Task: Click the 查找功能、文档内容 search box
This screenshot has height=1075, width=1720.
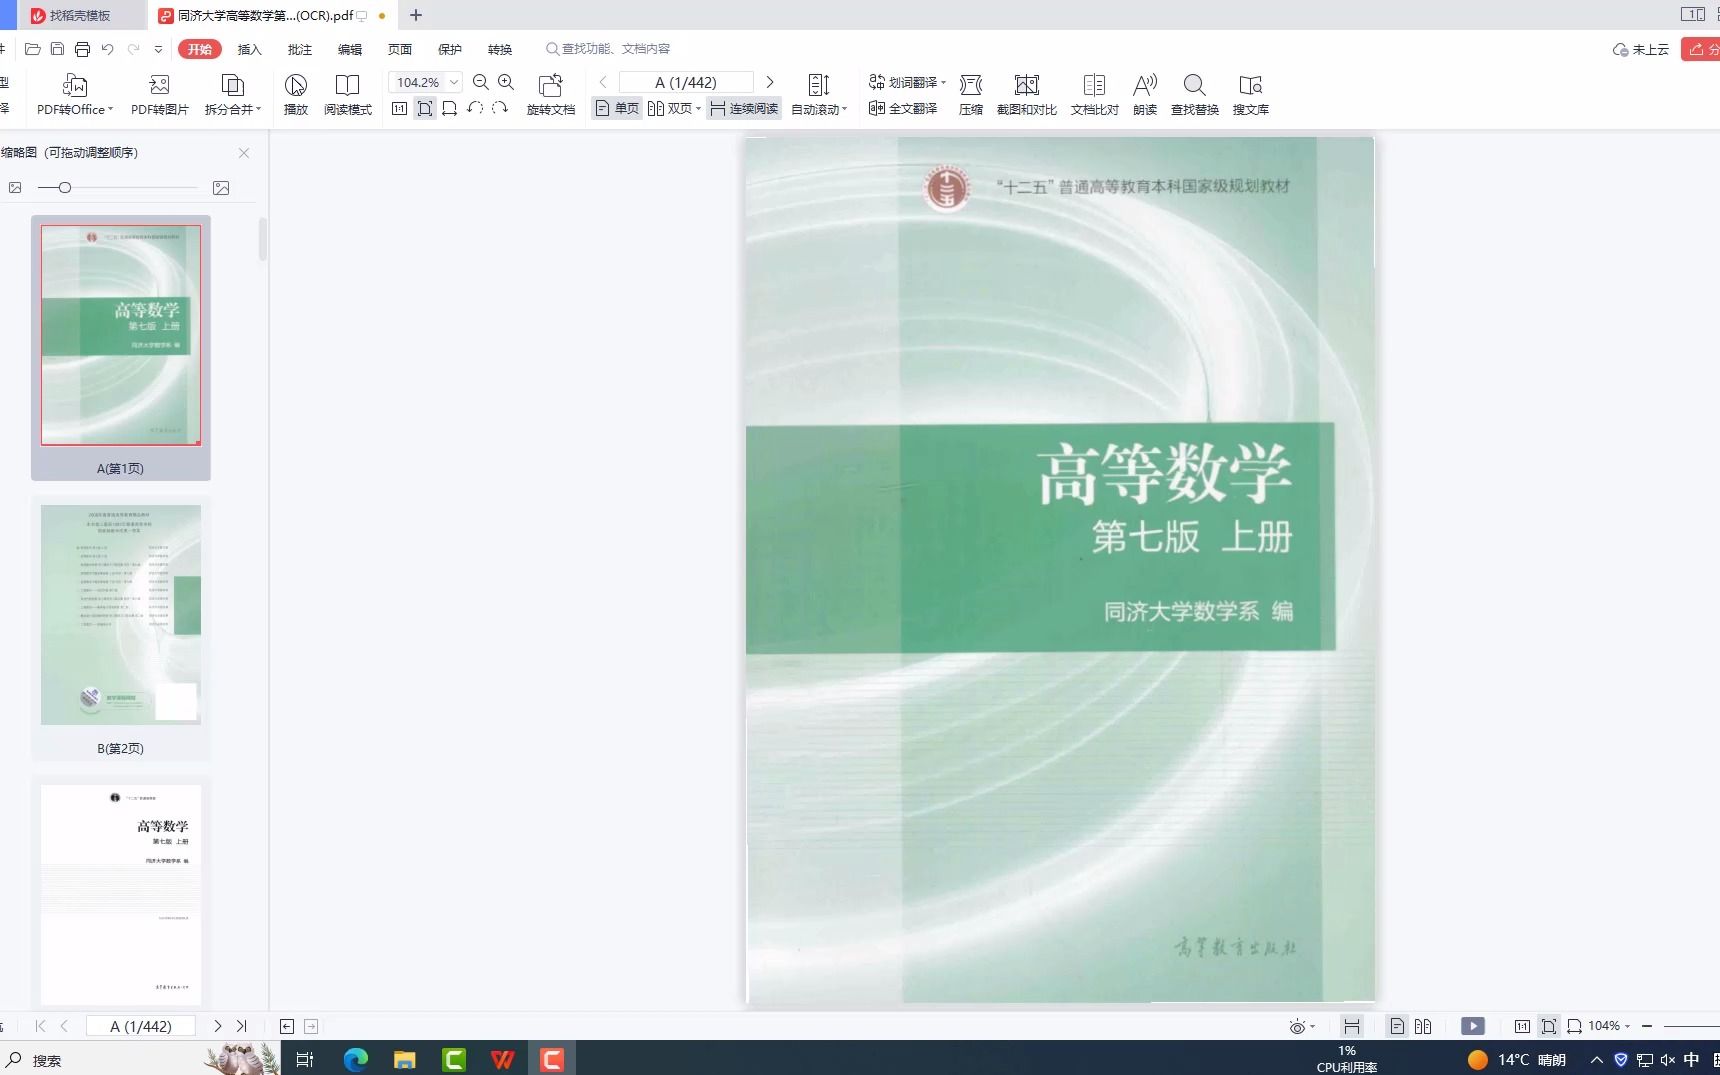Action: 608,49
